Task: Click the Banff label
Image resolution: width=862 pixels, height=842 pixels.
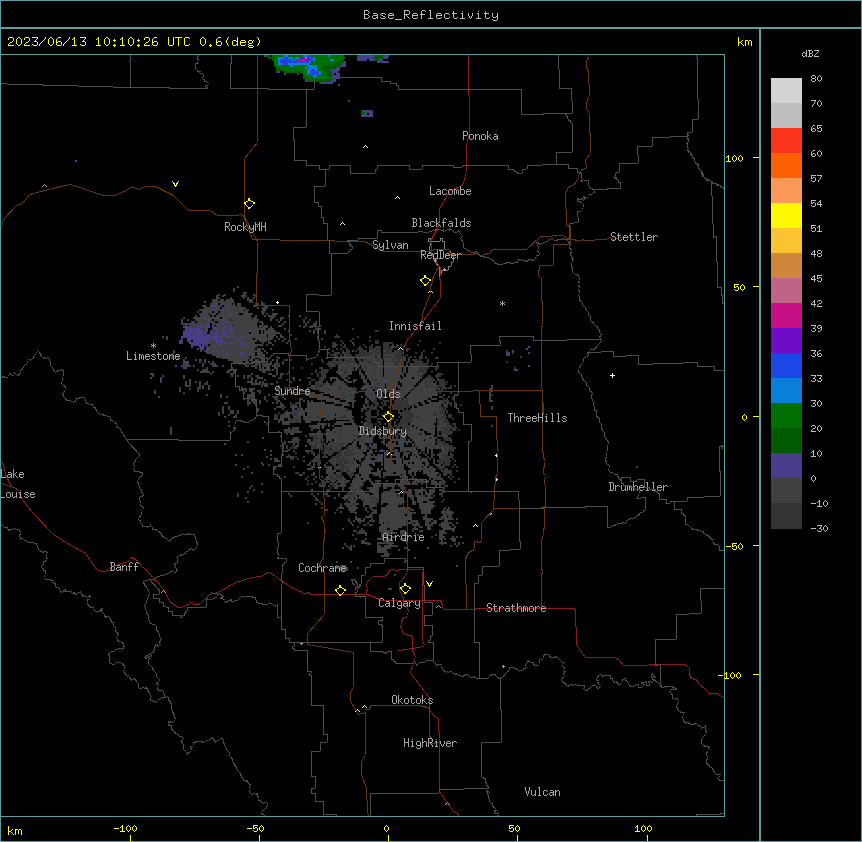Action: click(124, 567)
